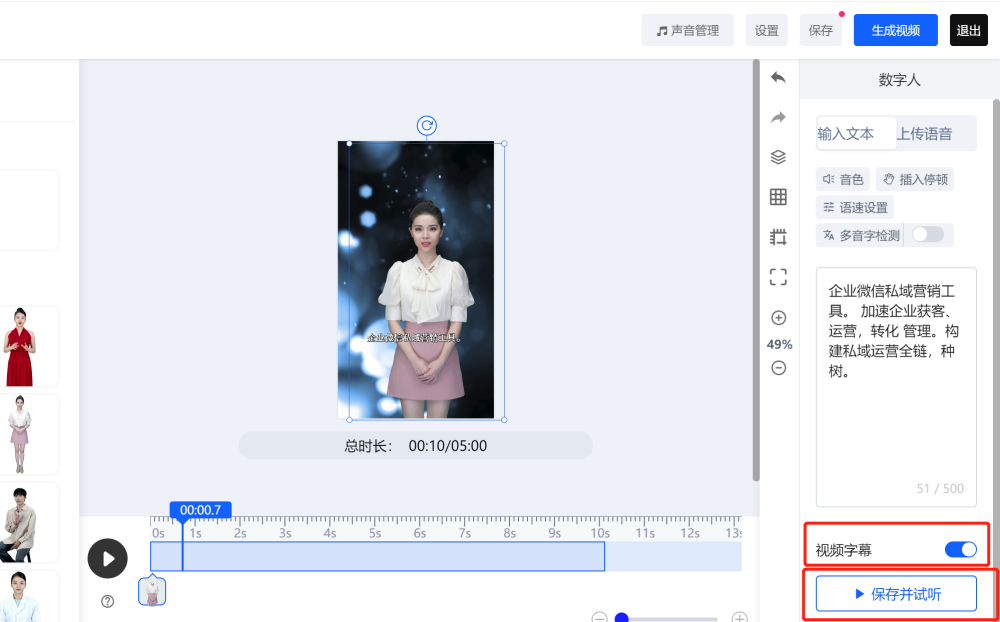Click the 00:00.7 playhead marker
Image resolution: width=1000 pixels, height=622 pixels.
[200, 510]
